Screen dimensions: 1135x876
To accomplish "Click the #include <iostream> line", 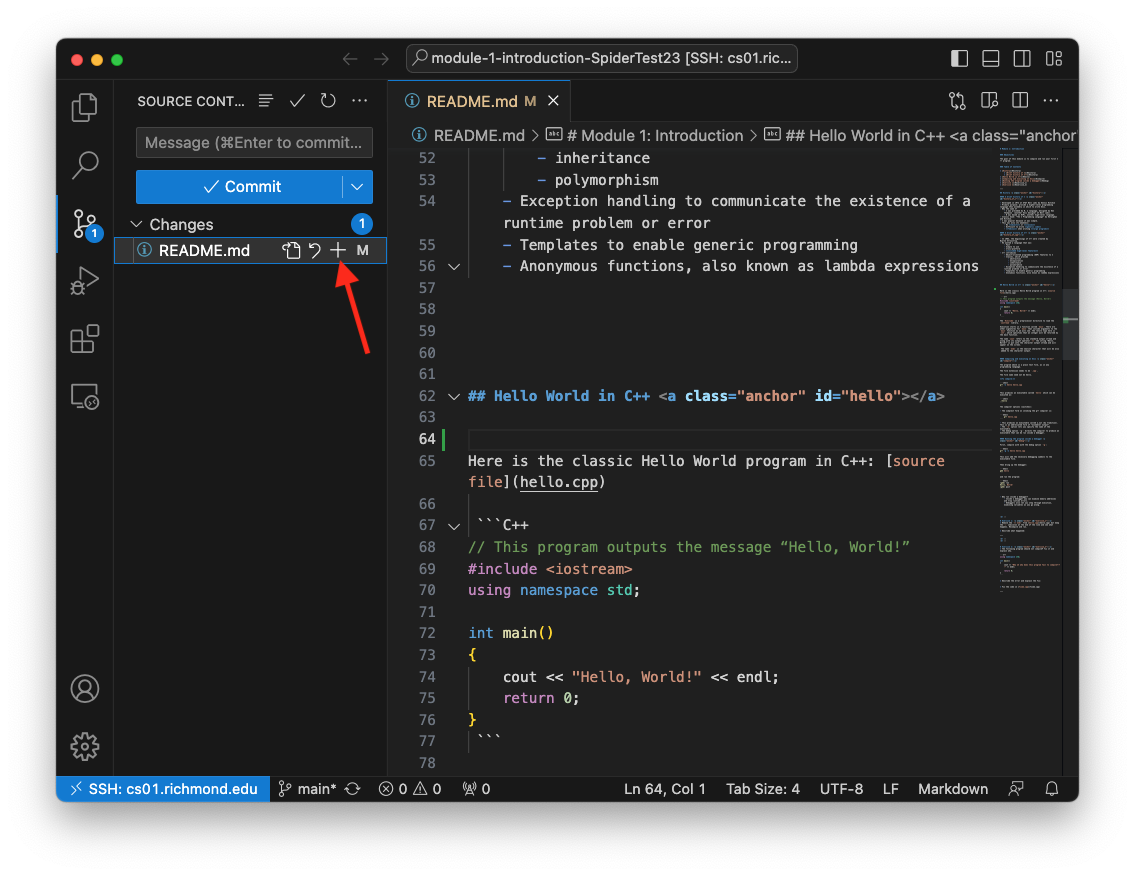I will (x=550, y=569).
